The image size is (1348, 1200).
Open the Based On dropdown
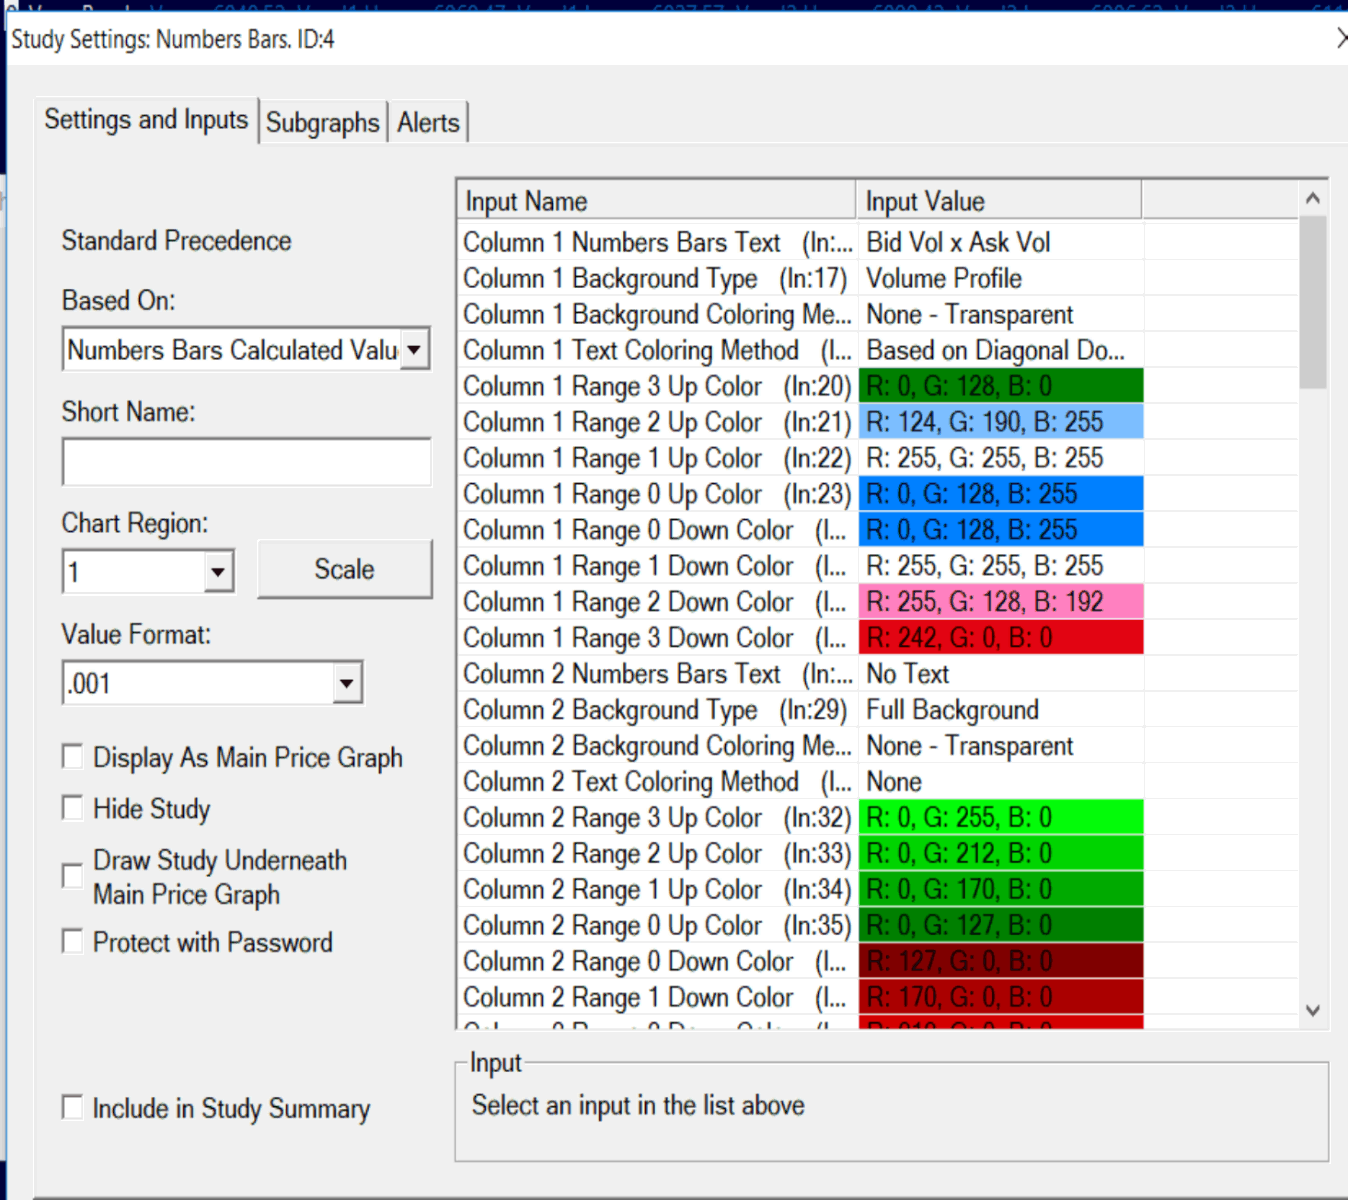[413, 350]
